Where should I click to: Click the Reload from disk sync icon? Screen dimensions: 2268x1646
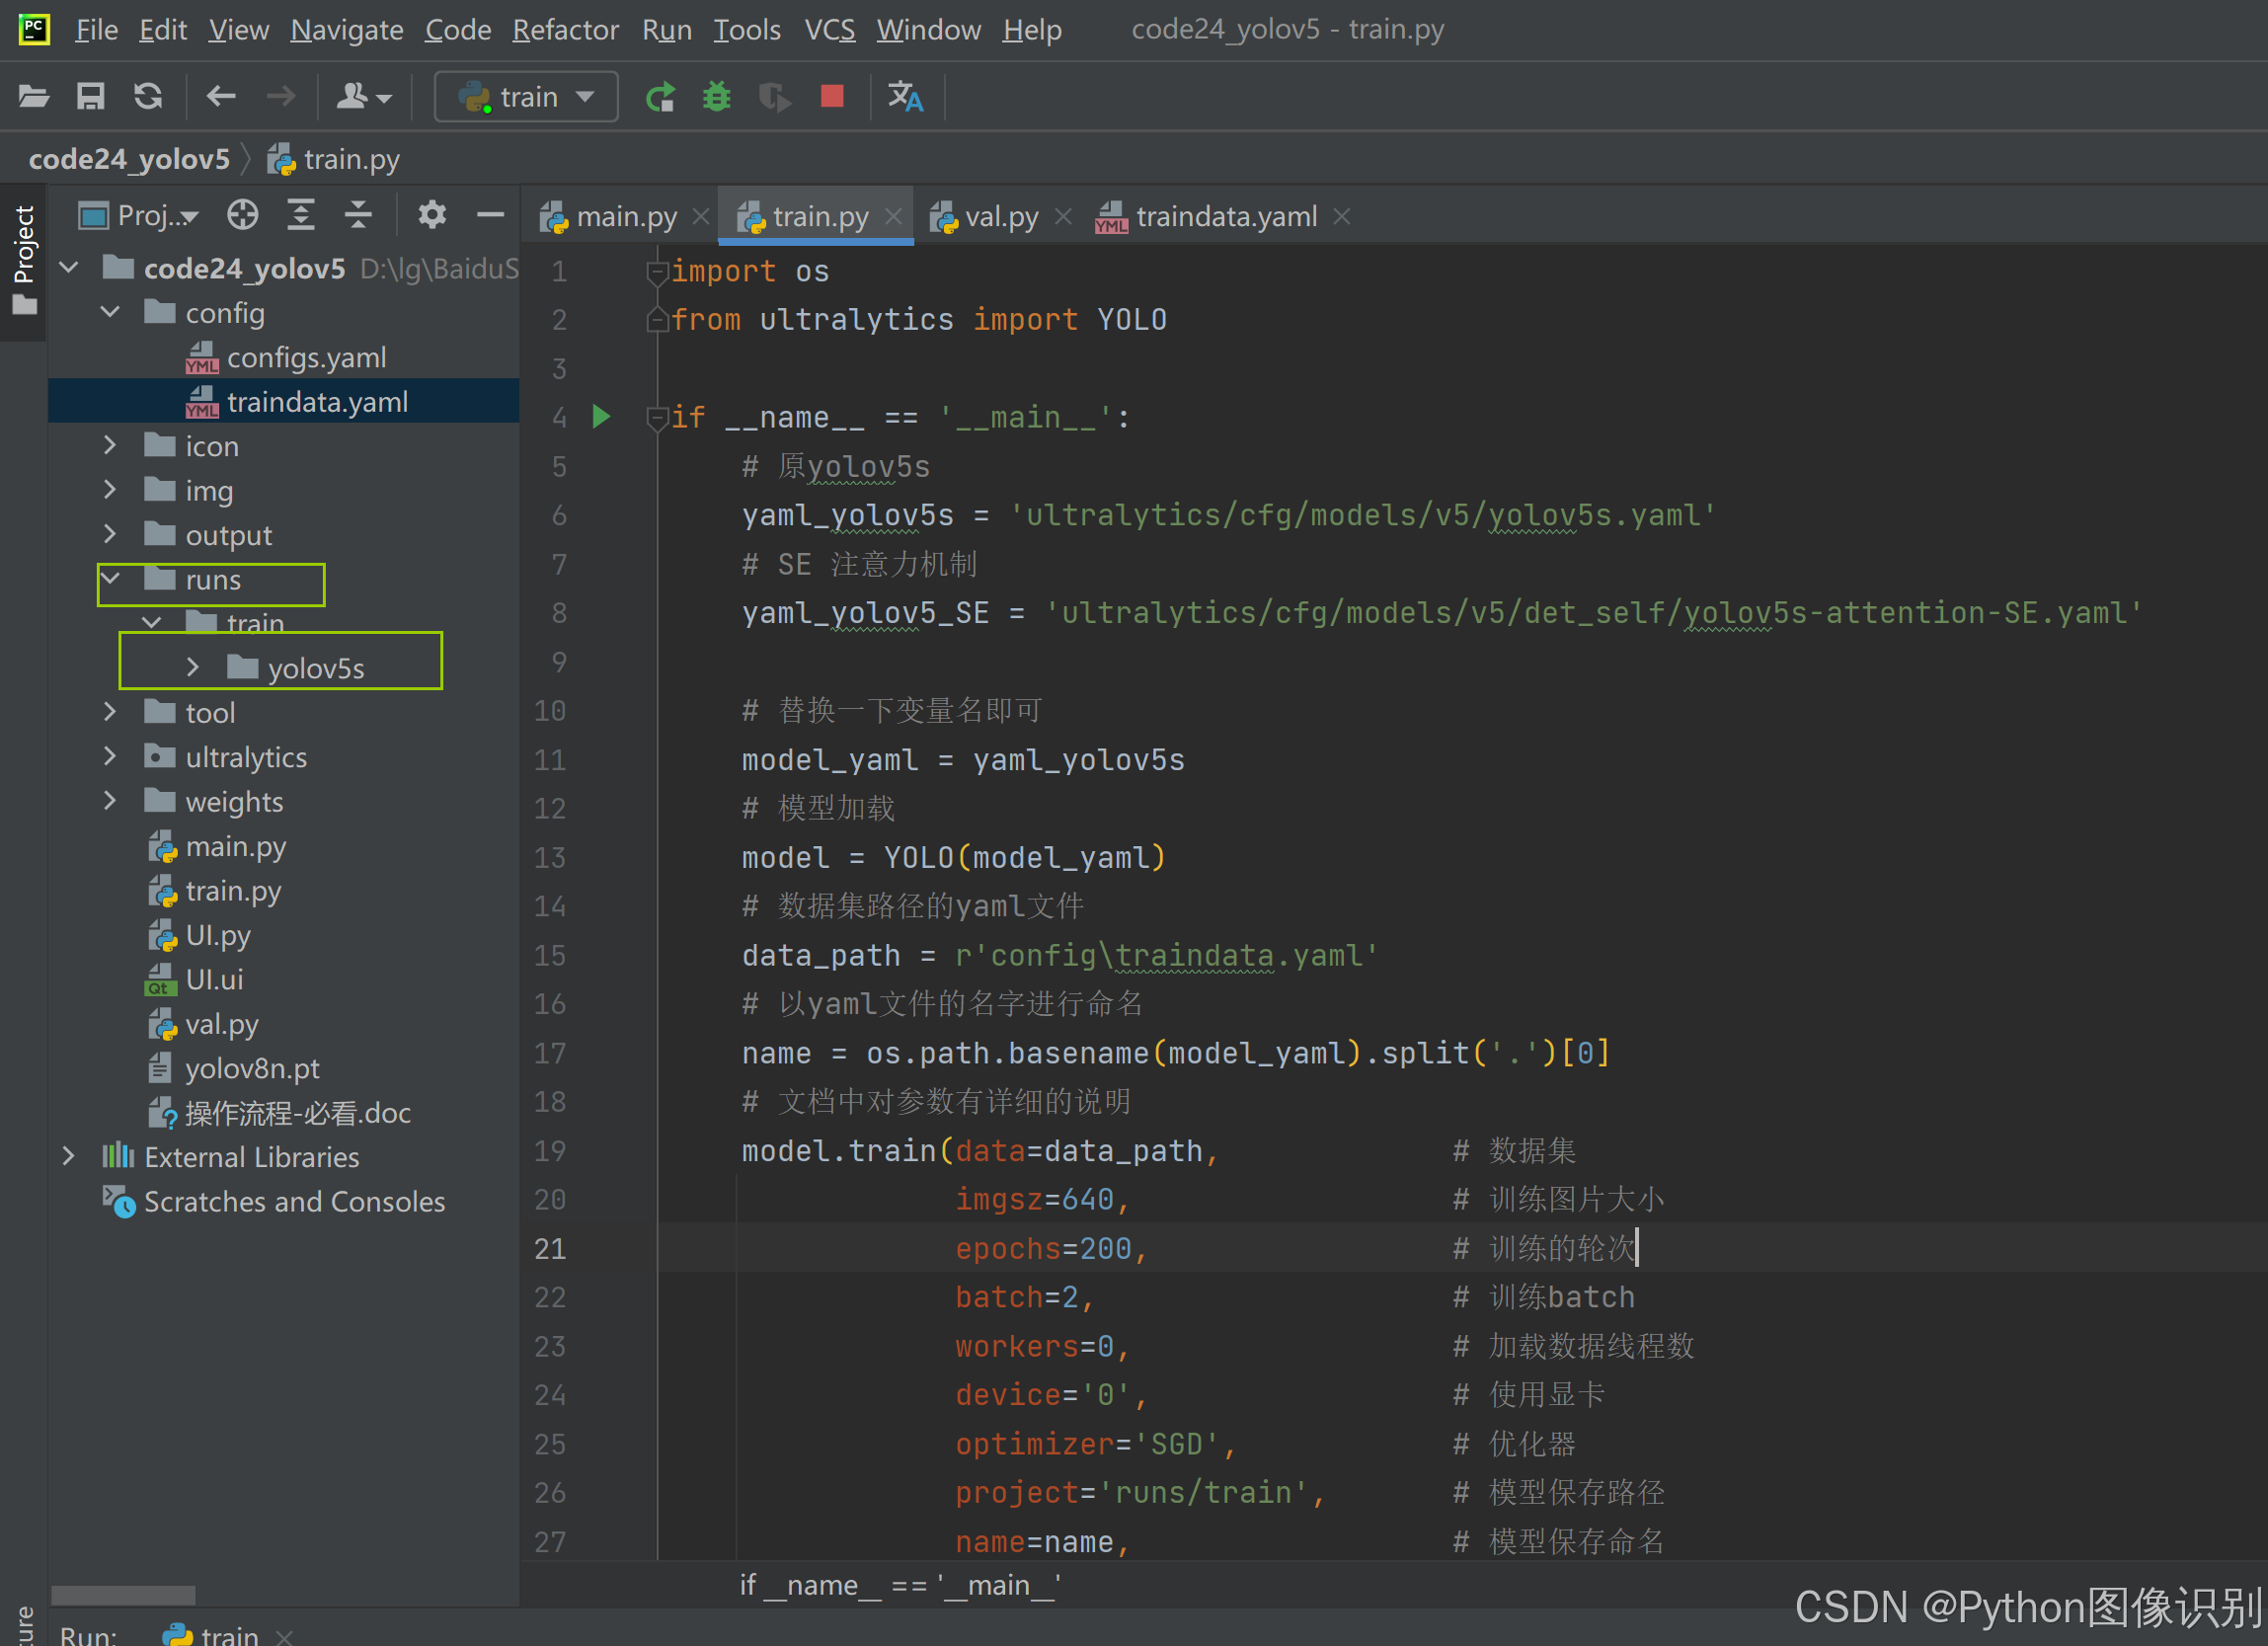click(149, 97)
